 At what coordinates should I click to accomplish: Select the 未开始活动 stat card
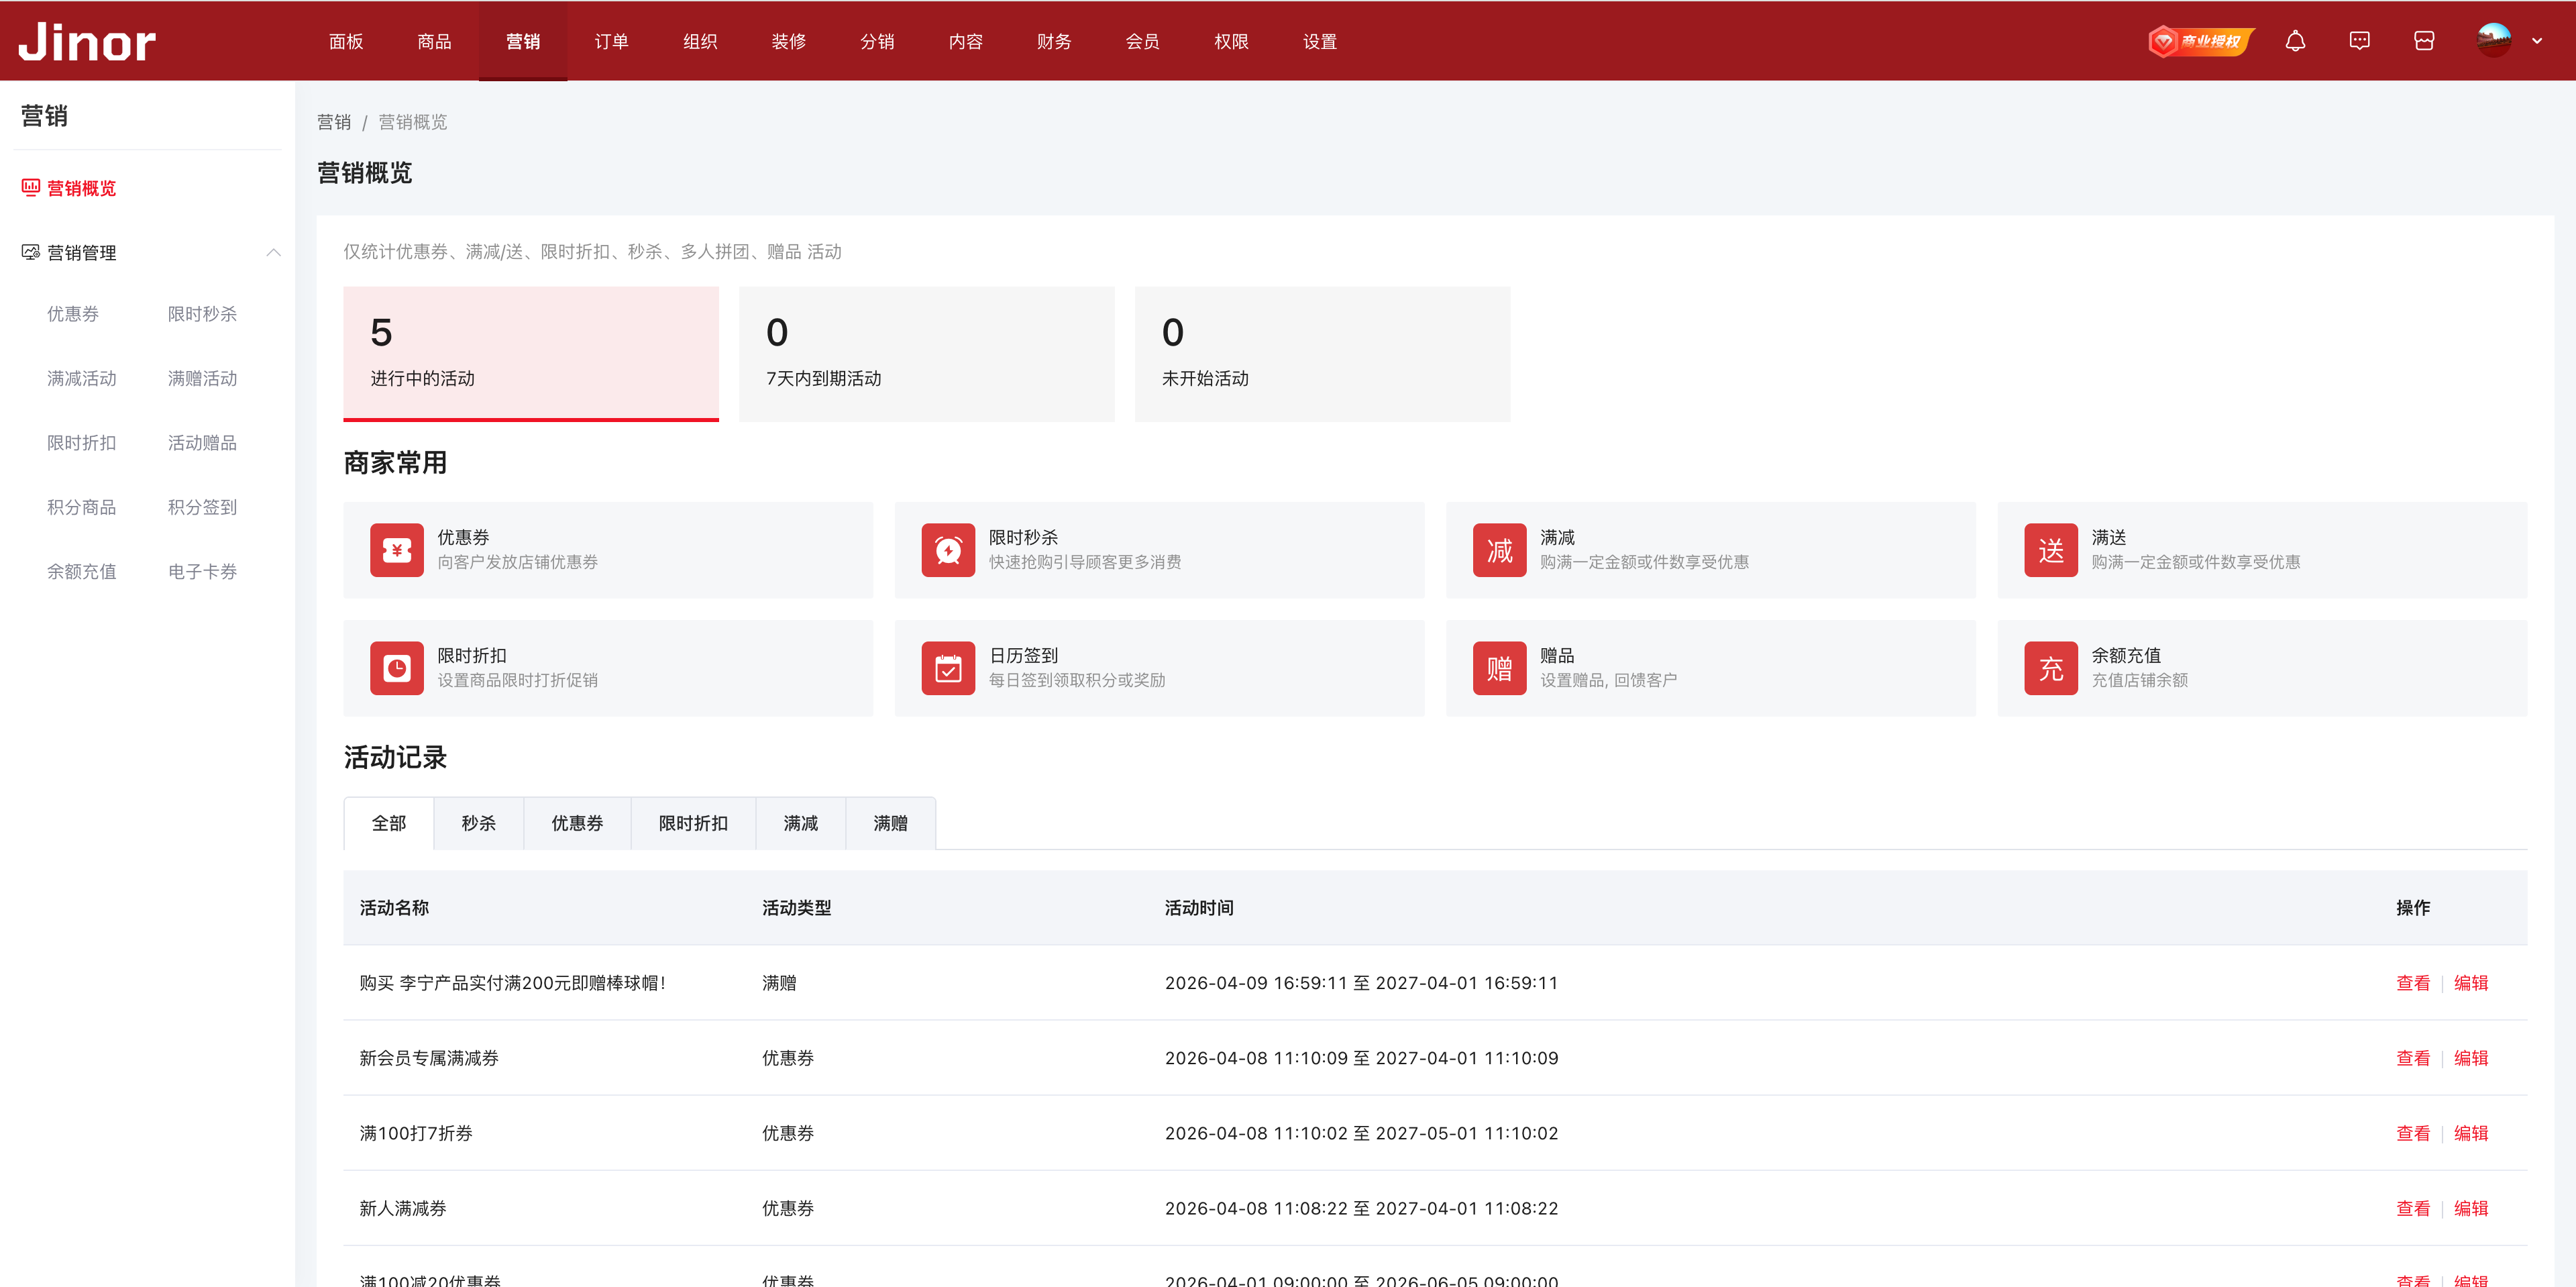click(1322, 354)
